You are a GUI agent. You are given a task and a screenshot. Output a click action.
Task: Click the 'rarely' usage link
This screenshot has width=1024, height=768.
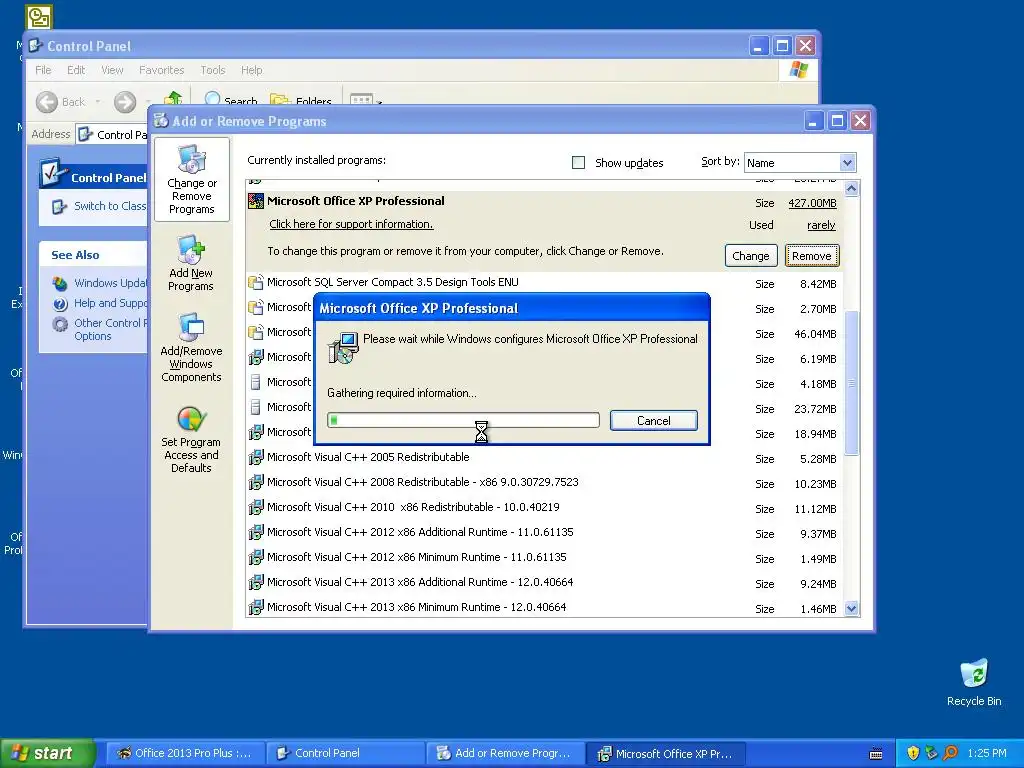822,225
